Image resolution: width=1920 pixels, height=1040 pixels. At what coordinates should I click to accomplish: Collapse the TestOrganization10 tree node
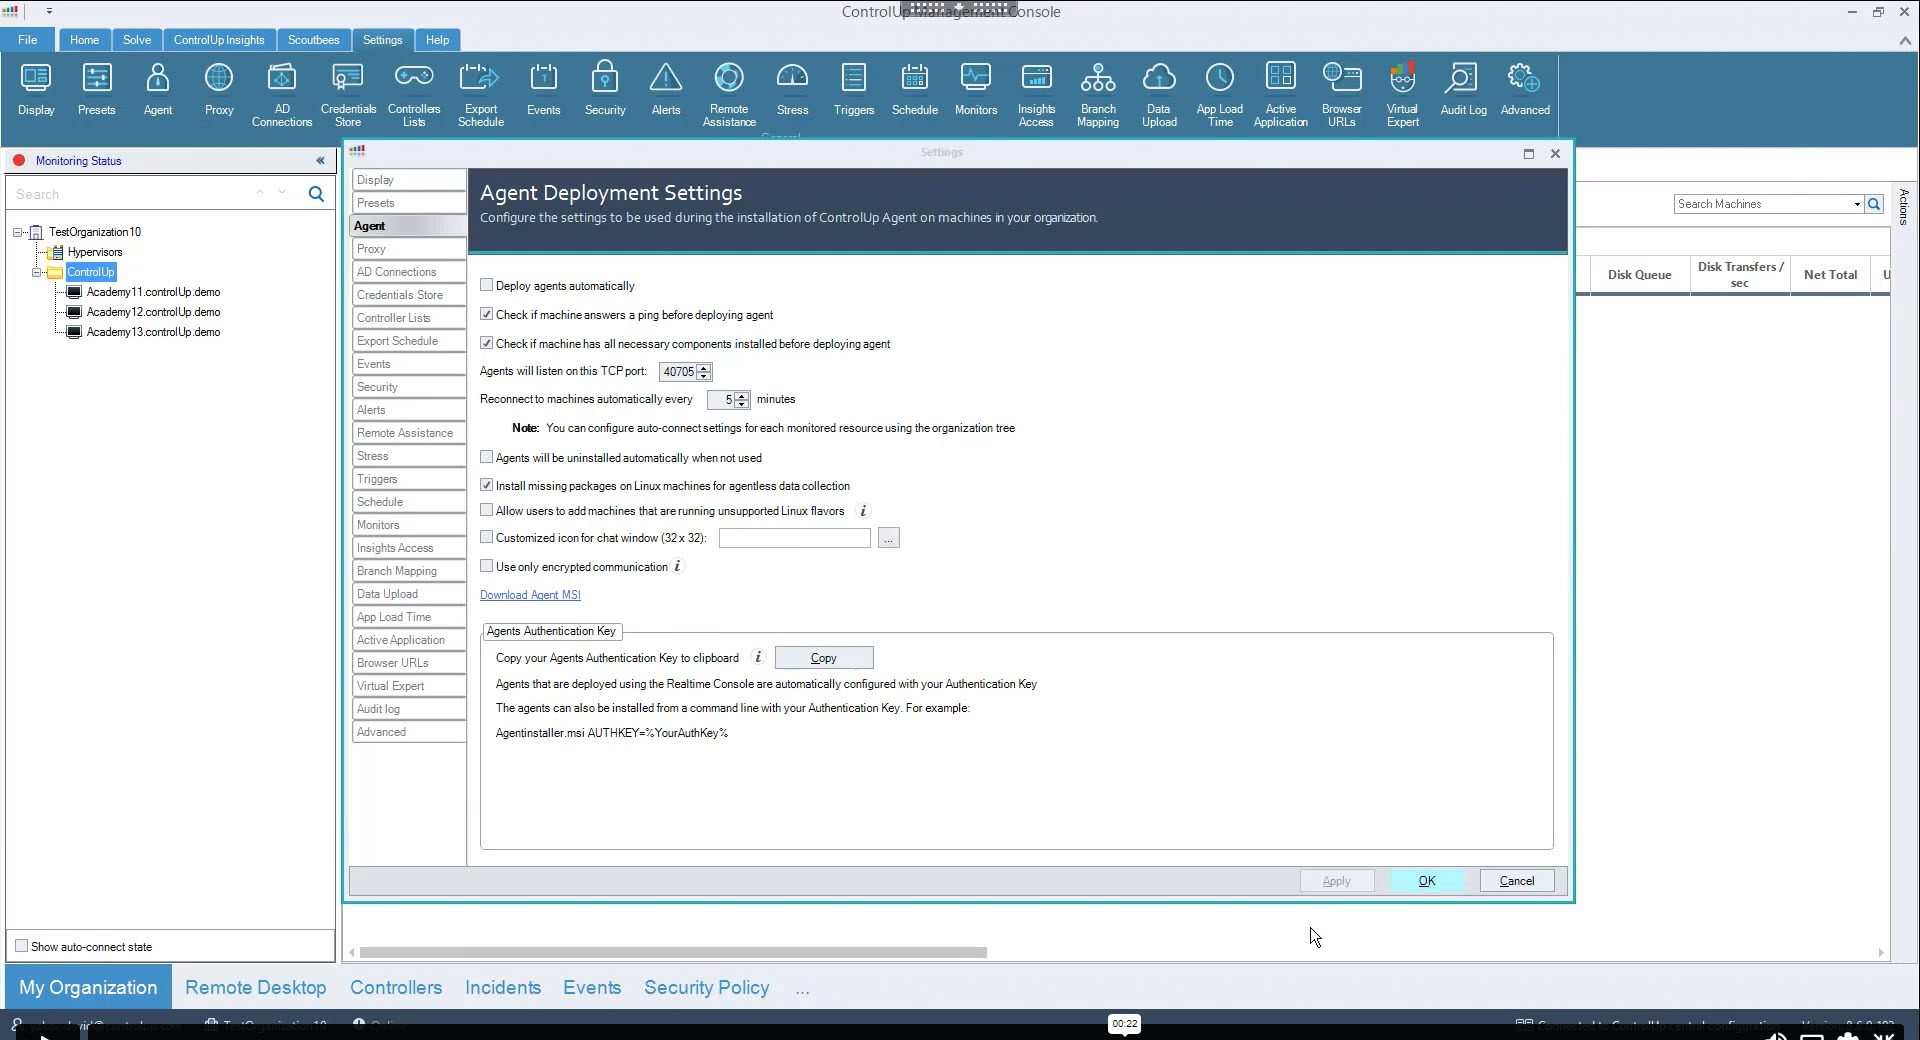tap(18, 232)
